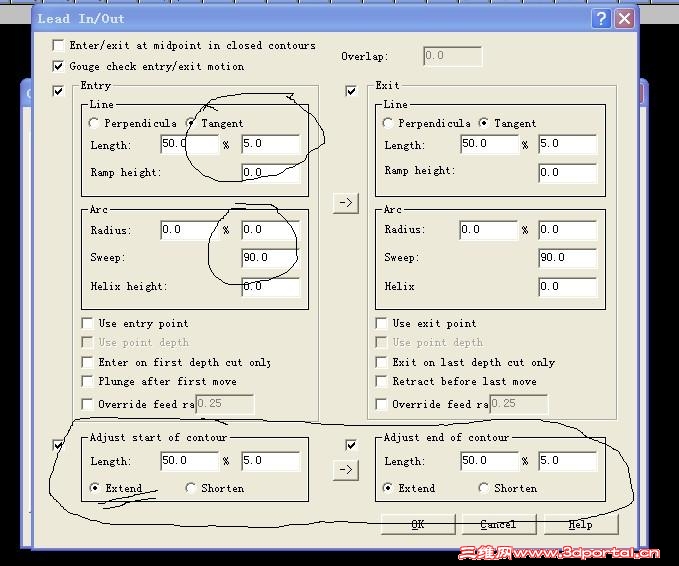Enable Use entry point

click(87, 323)
